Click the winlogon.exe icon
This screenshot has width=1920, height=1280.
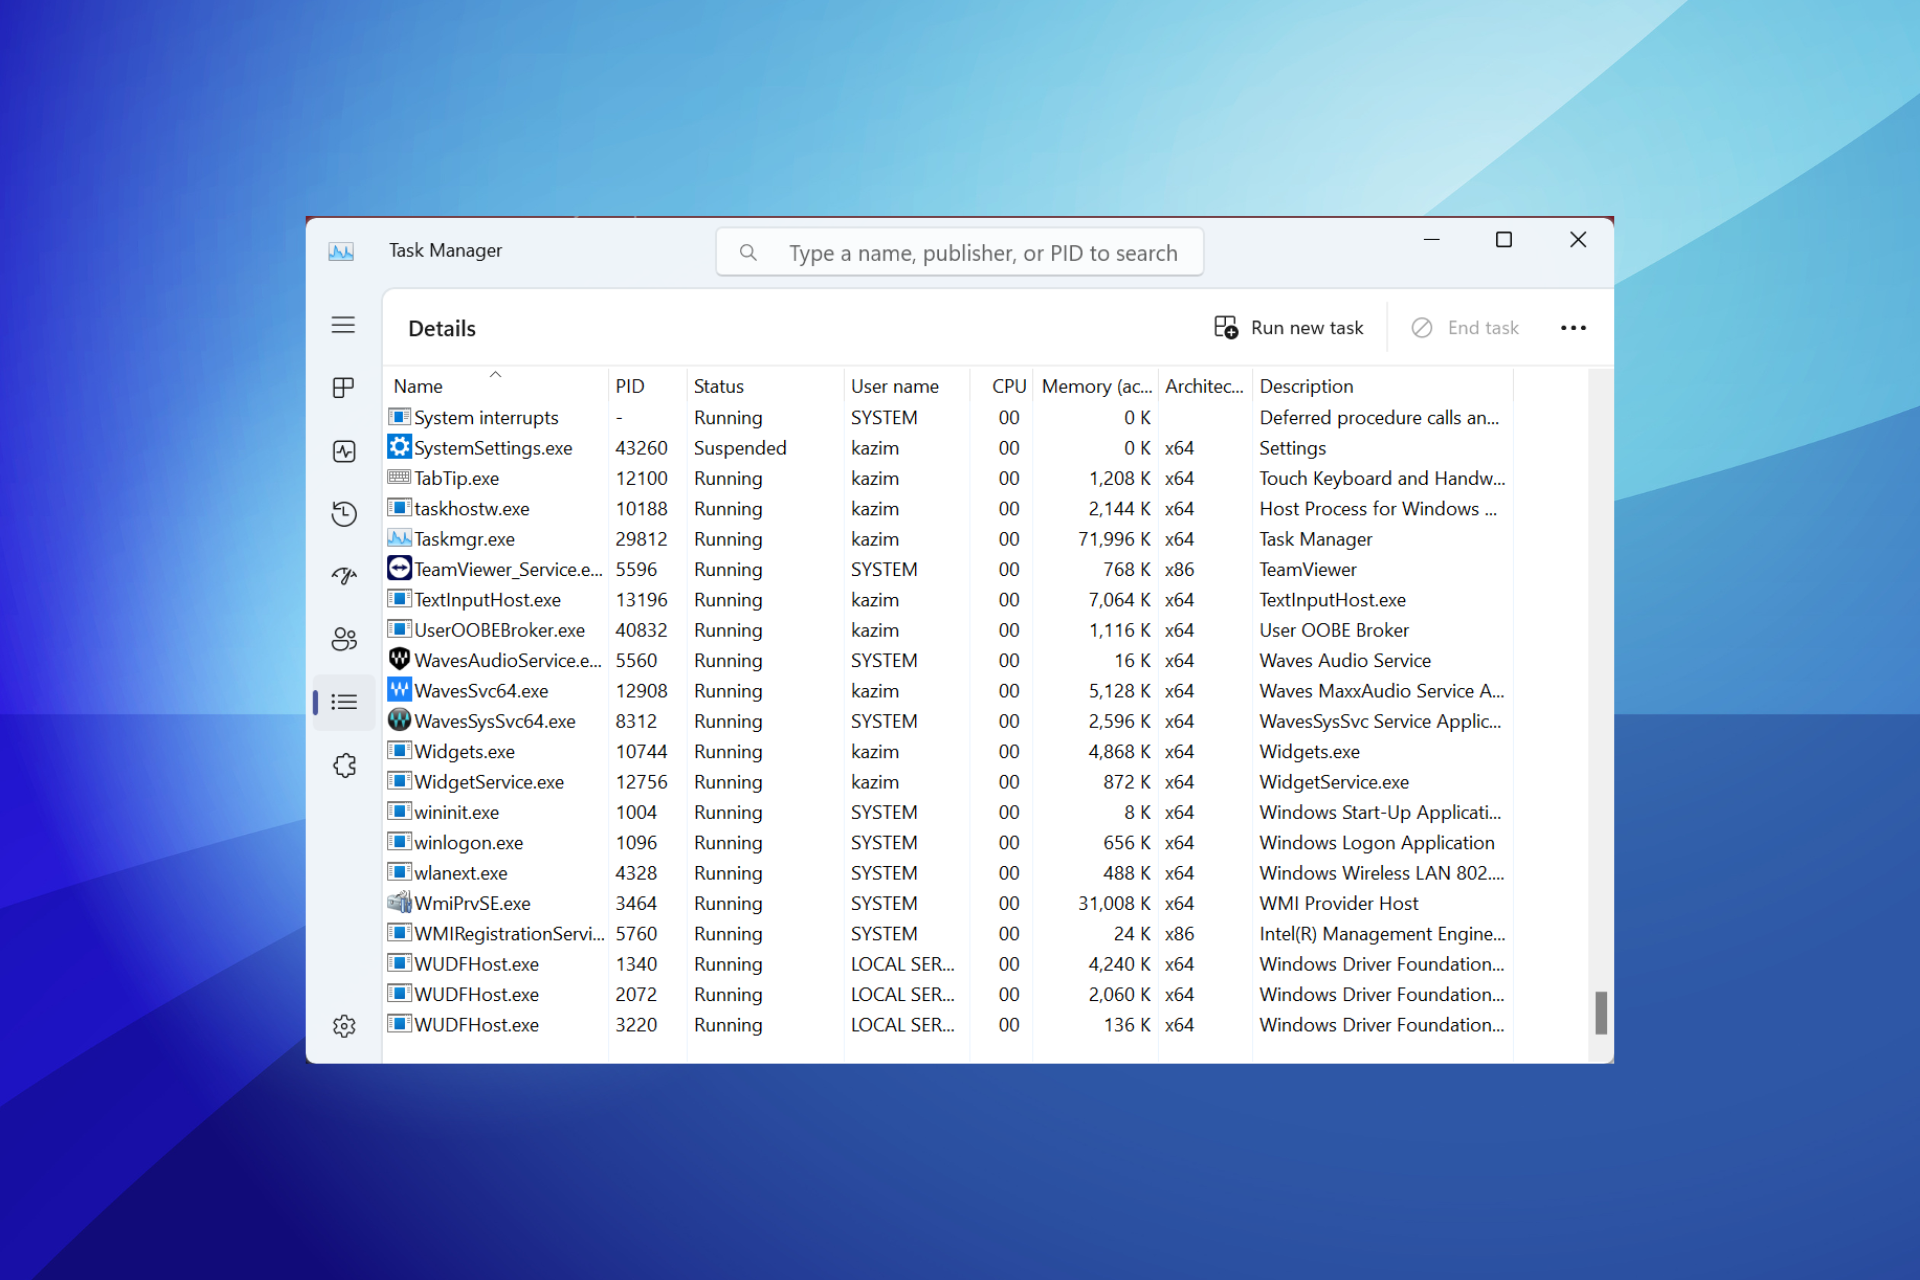399,841
